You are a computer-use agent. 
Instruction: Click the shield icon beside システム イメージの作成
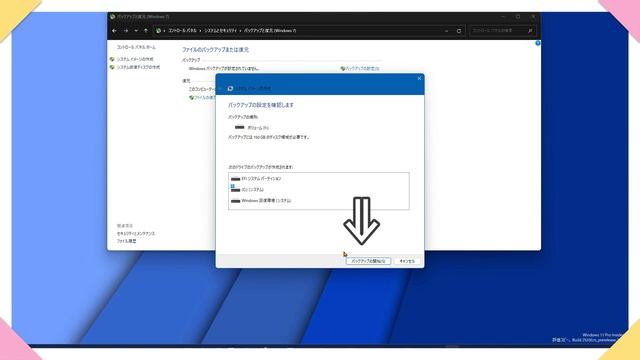tap(112, 59)
